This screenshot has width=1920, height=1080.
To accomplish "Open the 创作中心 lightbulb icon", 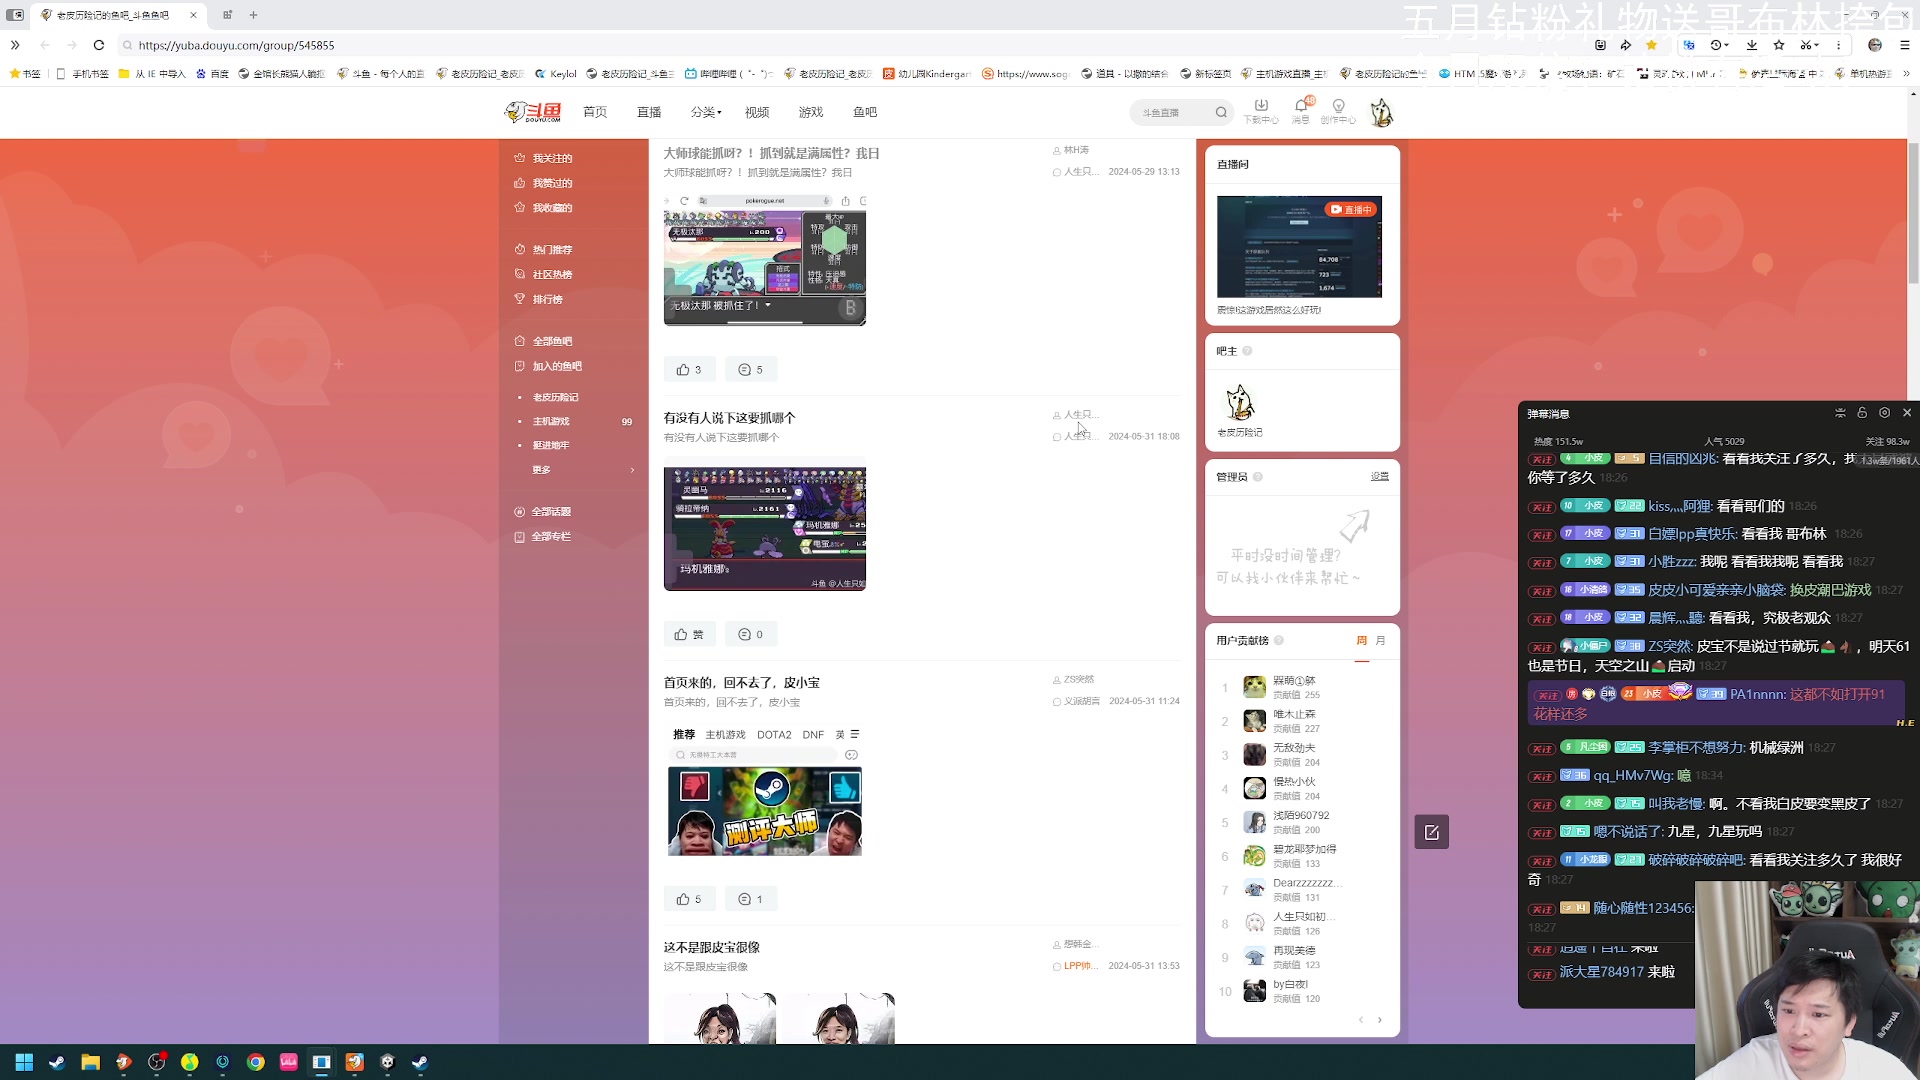I will (x=1338, y=107).
